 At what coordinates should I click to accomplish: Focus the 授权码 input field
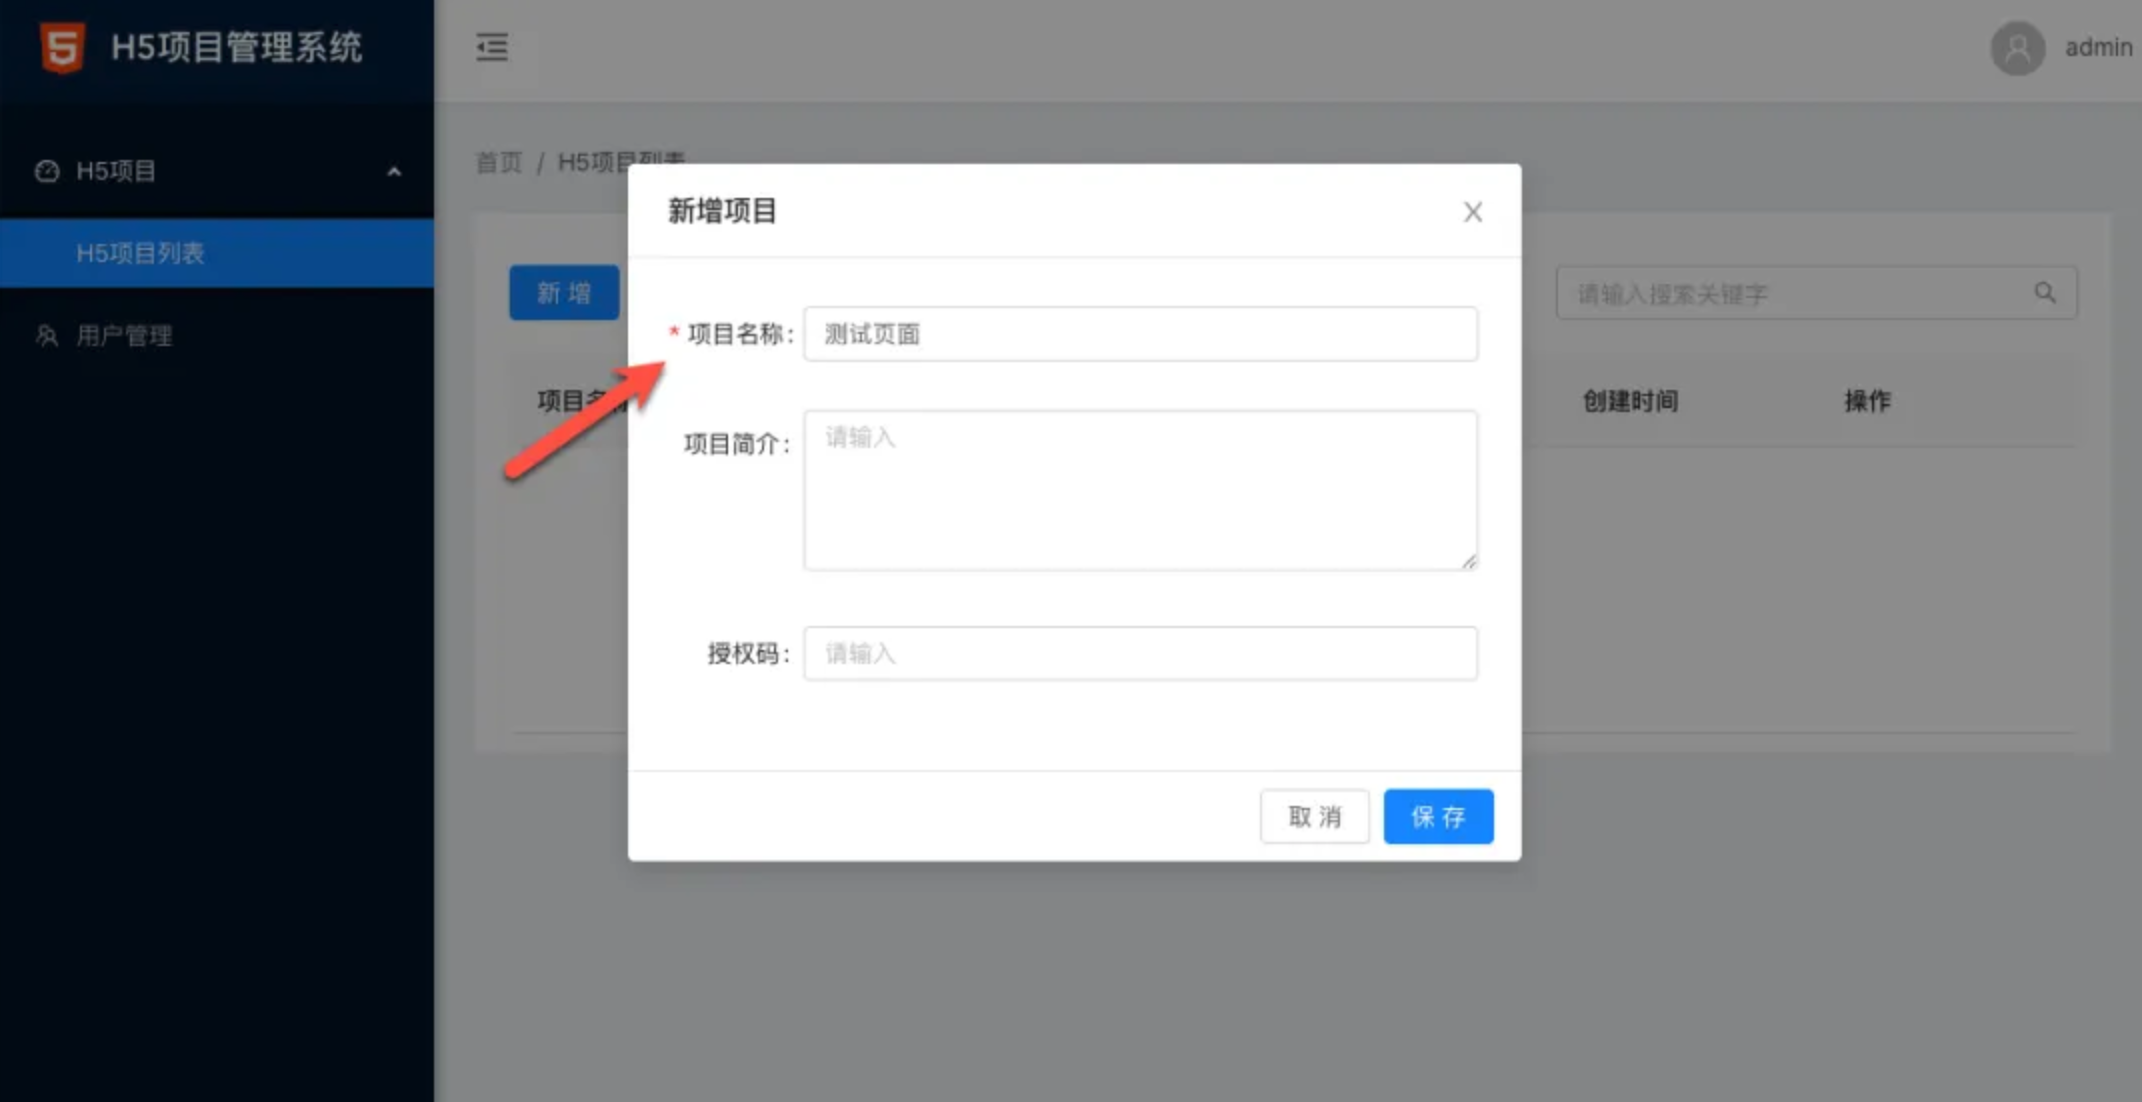[1140, 654]
